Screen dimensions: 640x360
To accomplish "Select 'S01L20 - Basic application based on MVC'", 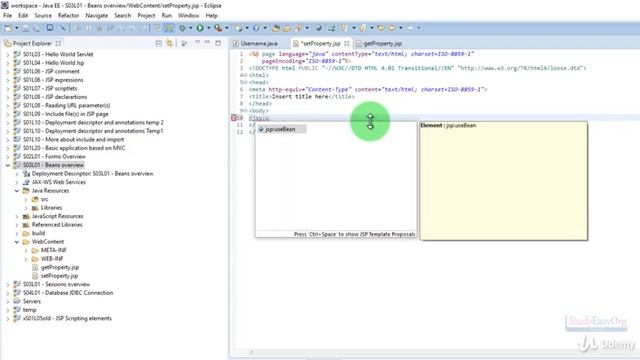I will 74,148.
